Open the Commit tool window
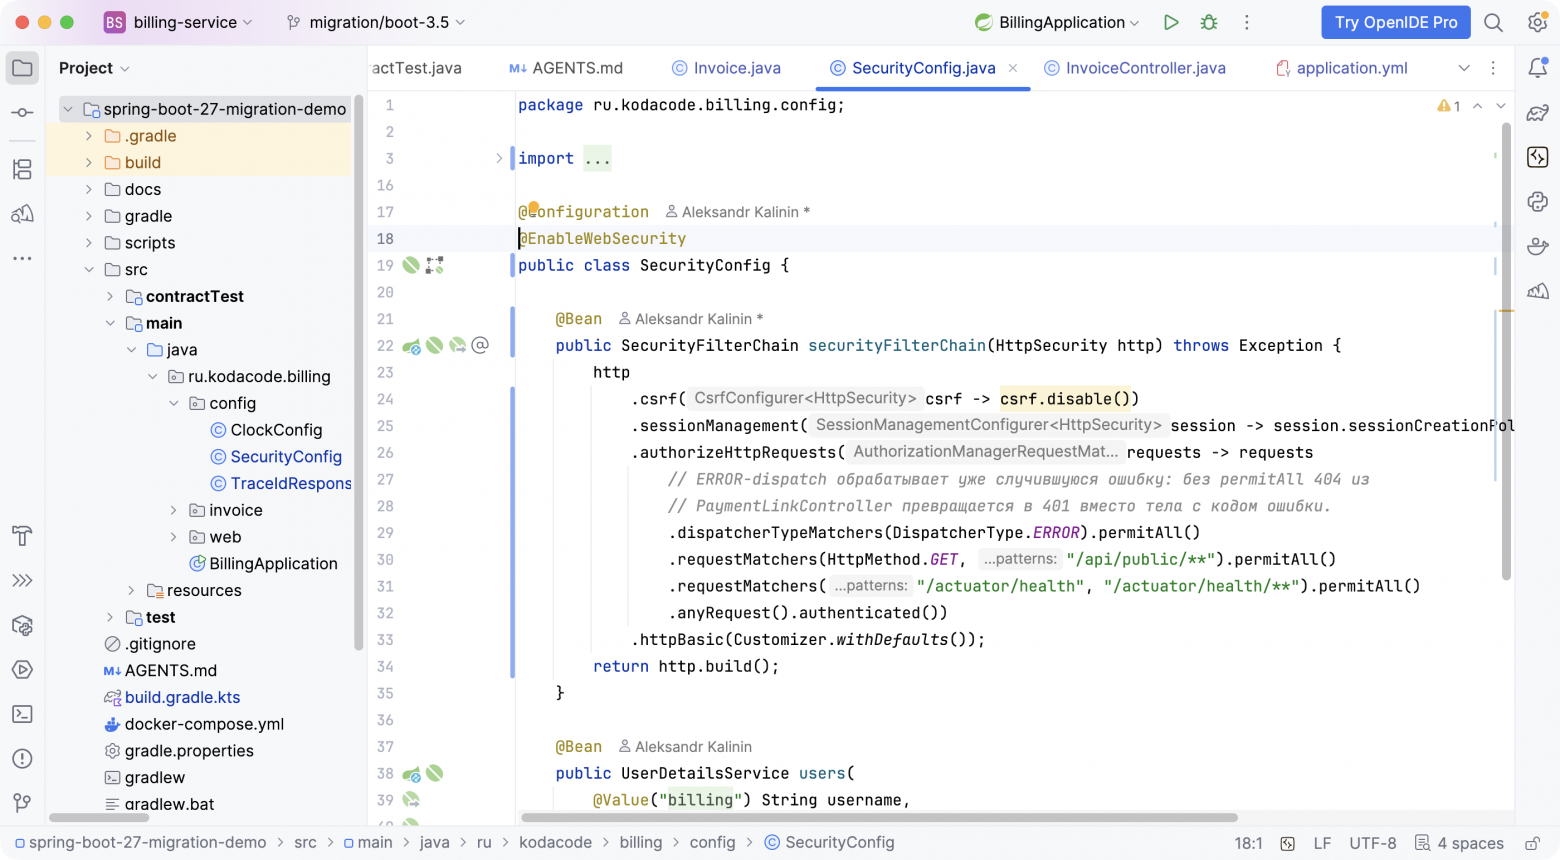The height and width of the screenshot is (860, 1560). [22, 113]
